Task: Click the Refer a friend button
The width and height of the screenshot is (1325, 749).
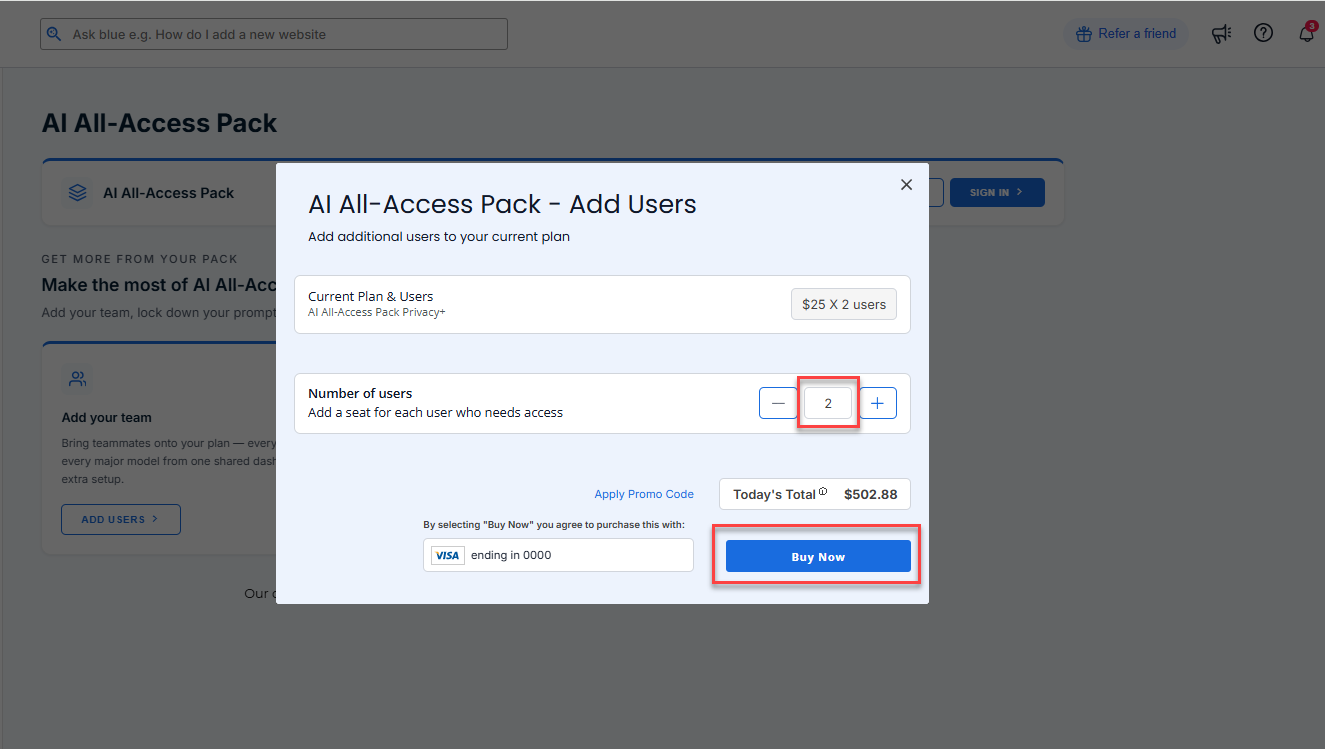Action: [x=1126, y=34]
